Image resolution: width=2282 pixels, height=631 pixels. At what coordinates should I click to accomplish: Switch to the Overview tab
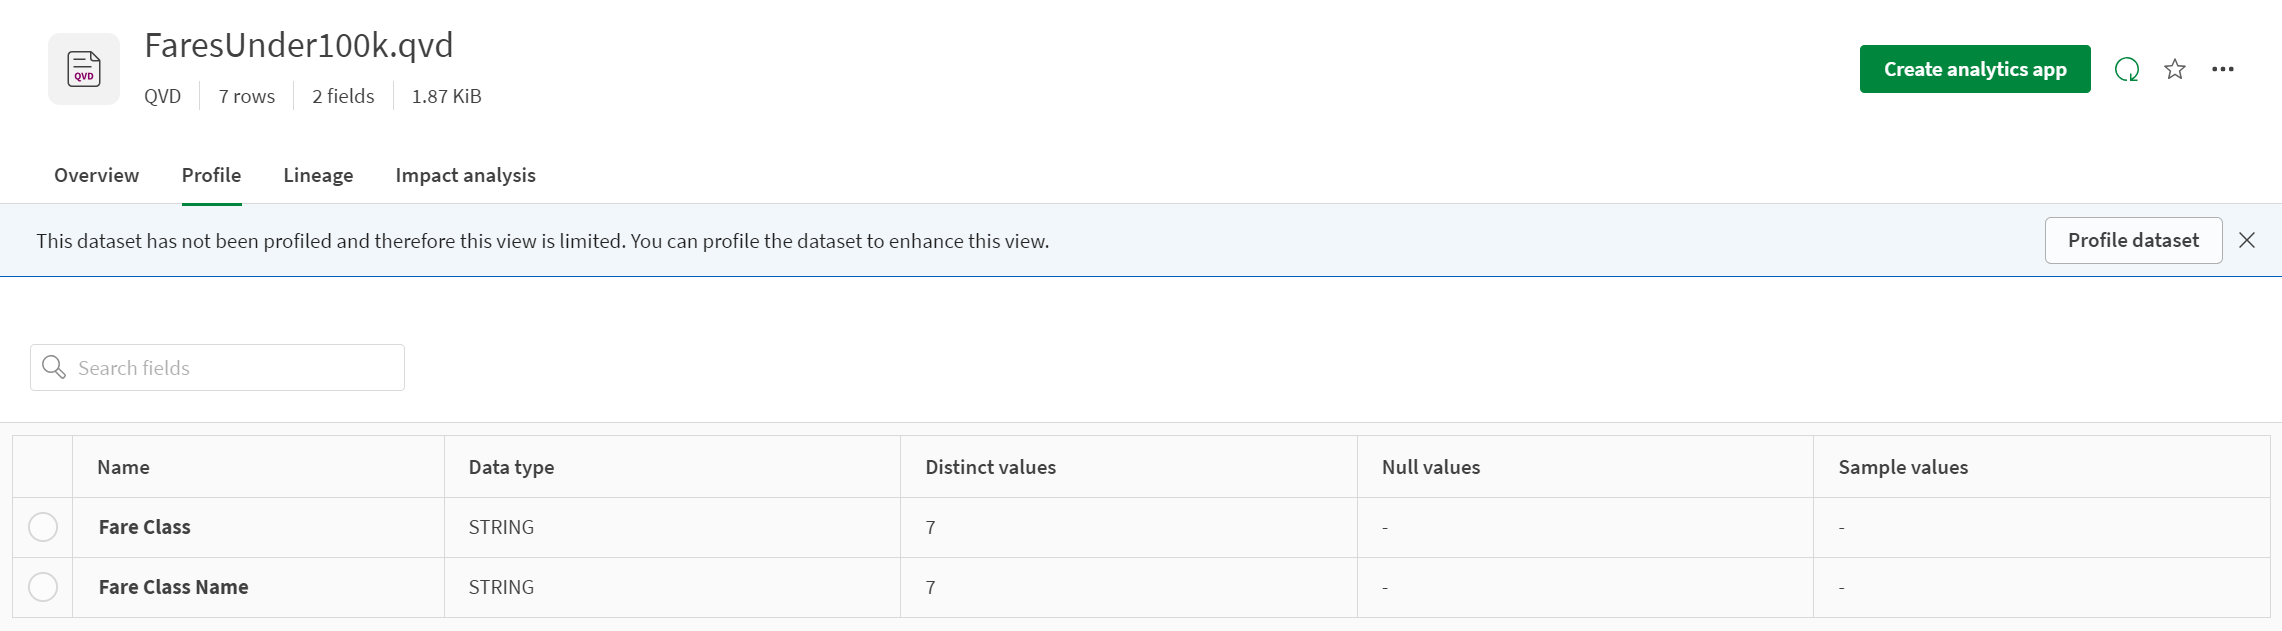pyautogui.click(x=96, y=175)
